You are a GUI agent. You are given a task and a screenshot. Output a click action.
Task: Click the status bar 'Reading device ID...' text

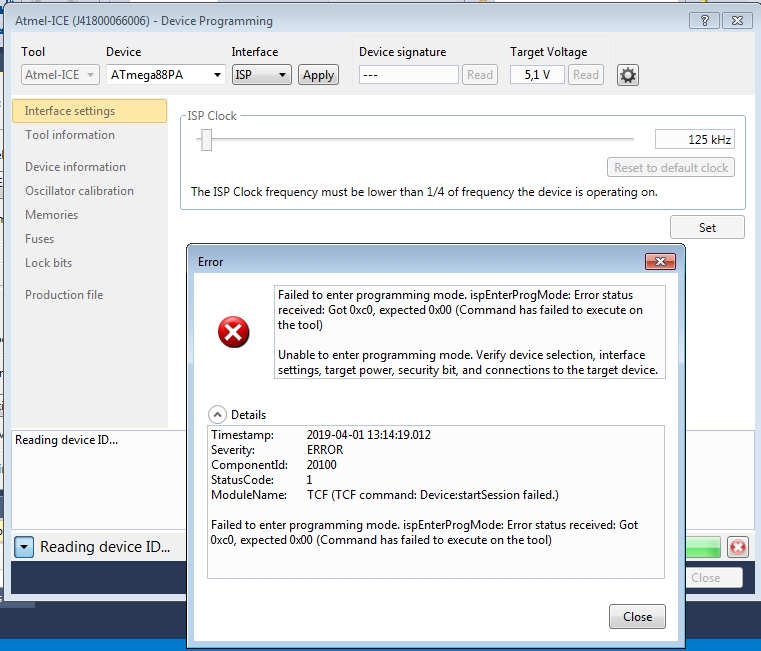(105, 547)
